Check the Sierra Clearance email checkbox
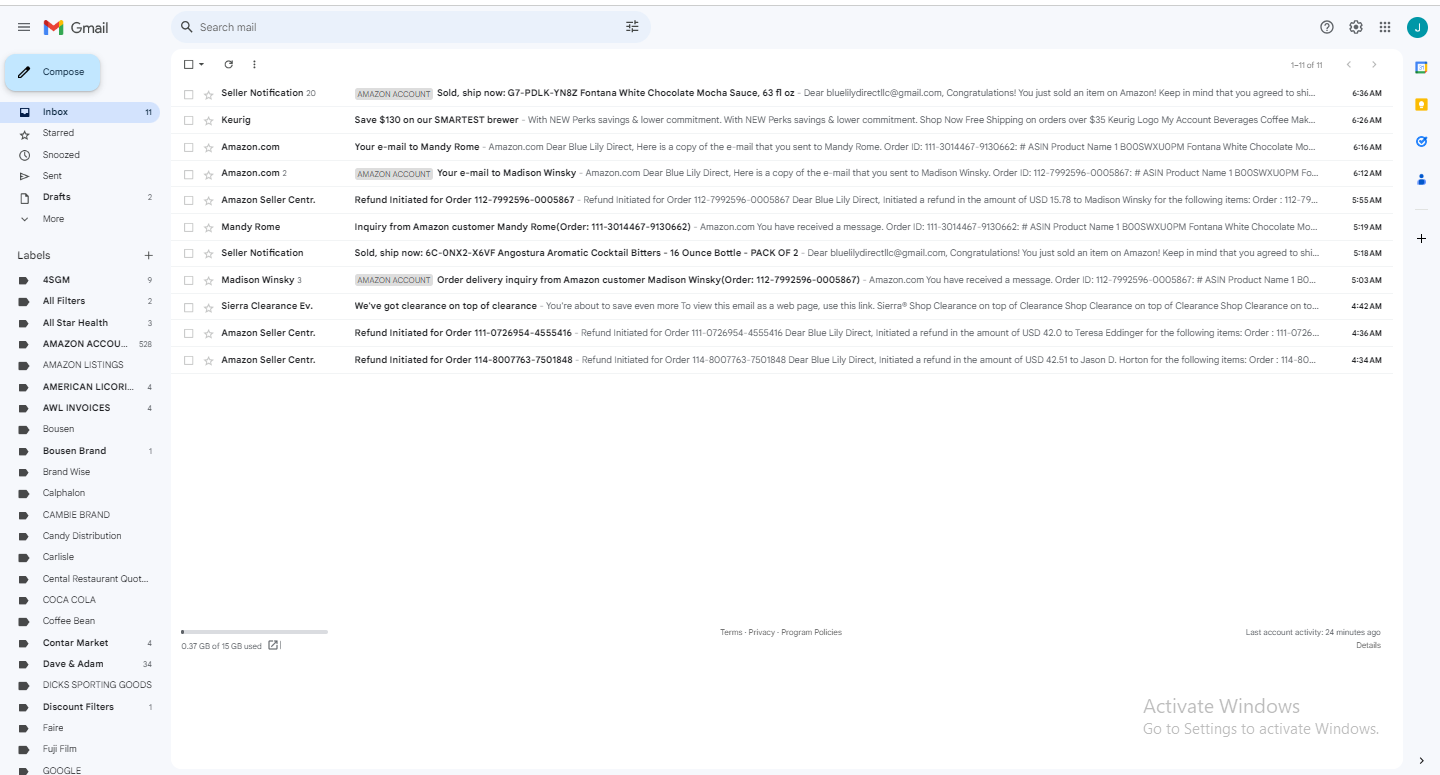The width and height of the screenshot is (1440, 775). (x=188, y=306)
